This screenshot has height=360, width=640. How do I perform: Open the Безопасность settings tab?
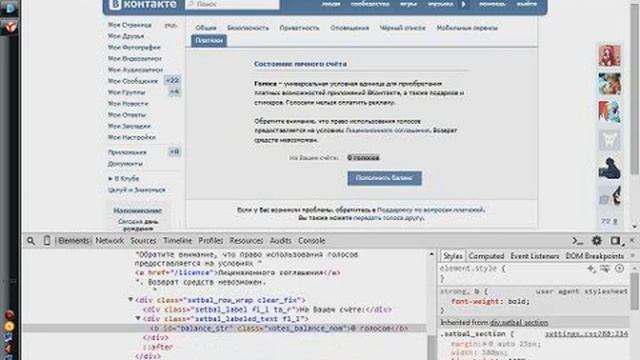(248, 28)
